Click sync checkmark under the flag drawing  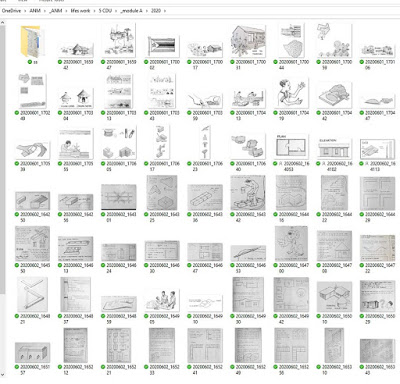[x=146, y=62]
